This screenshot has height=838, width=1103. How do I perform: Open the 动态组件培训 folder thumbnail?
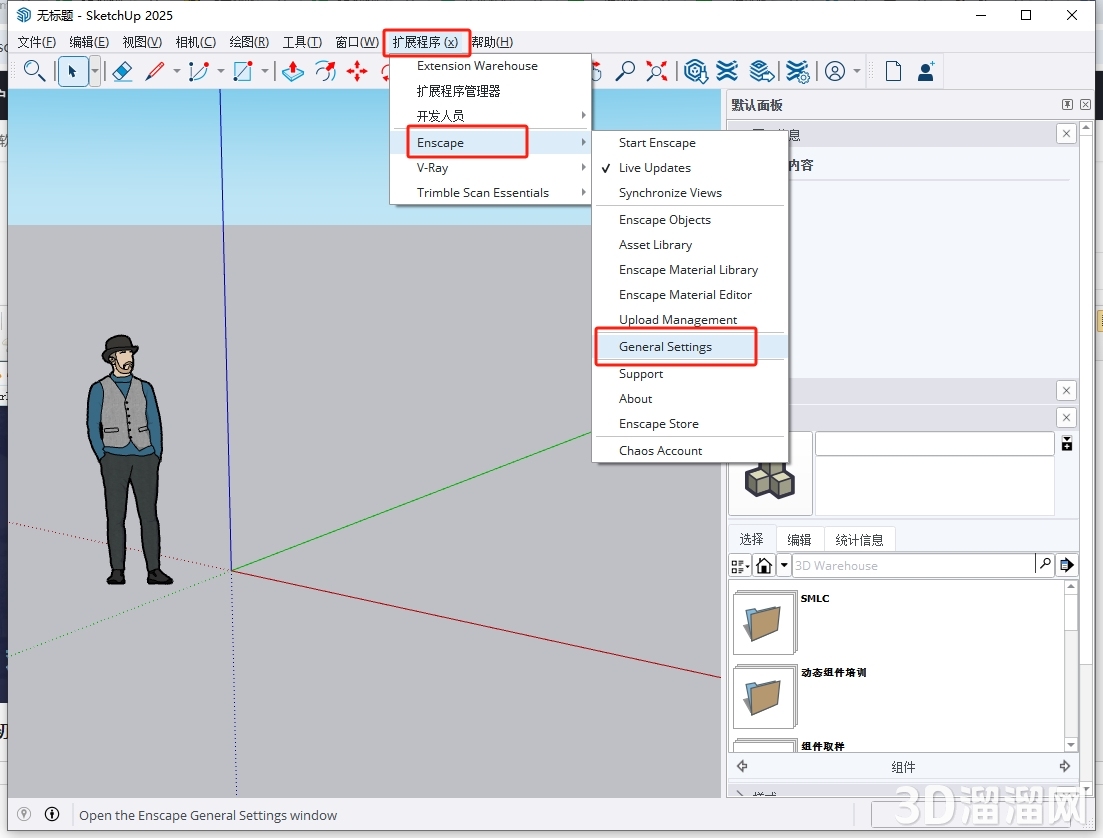(x=765, y=697)
